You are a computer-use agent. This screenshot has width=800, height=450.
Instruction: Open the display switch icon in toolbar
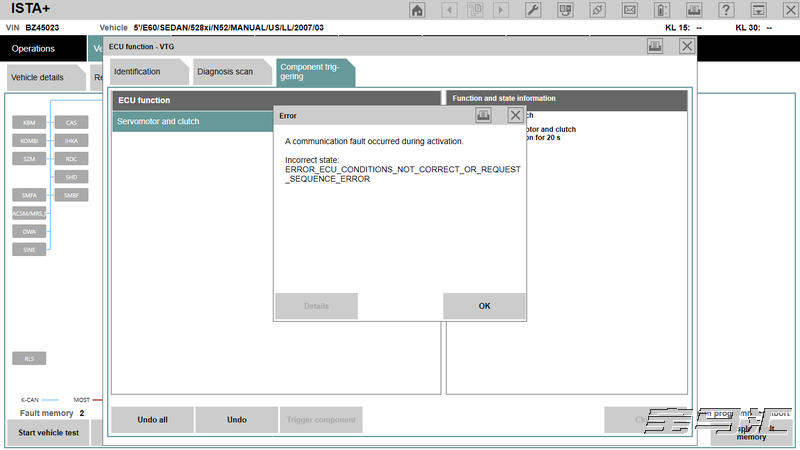pos(565,10)
